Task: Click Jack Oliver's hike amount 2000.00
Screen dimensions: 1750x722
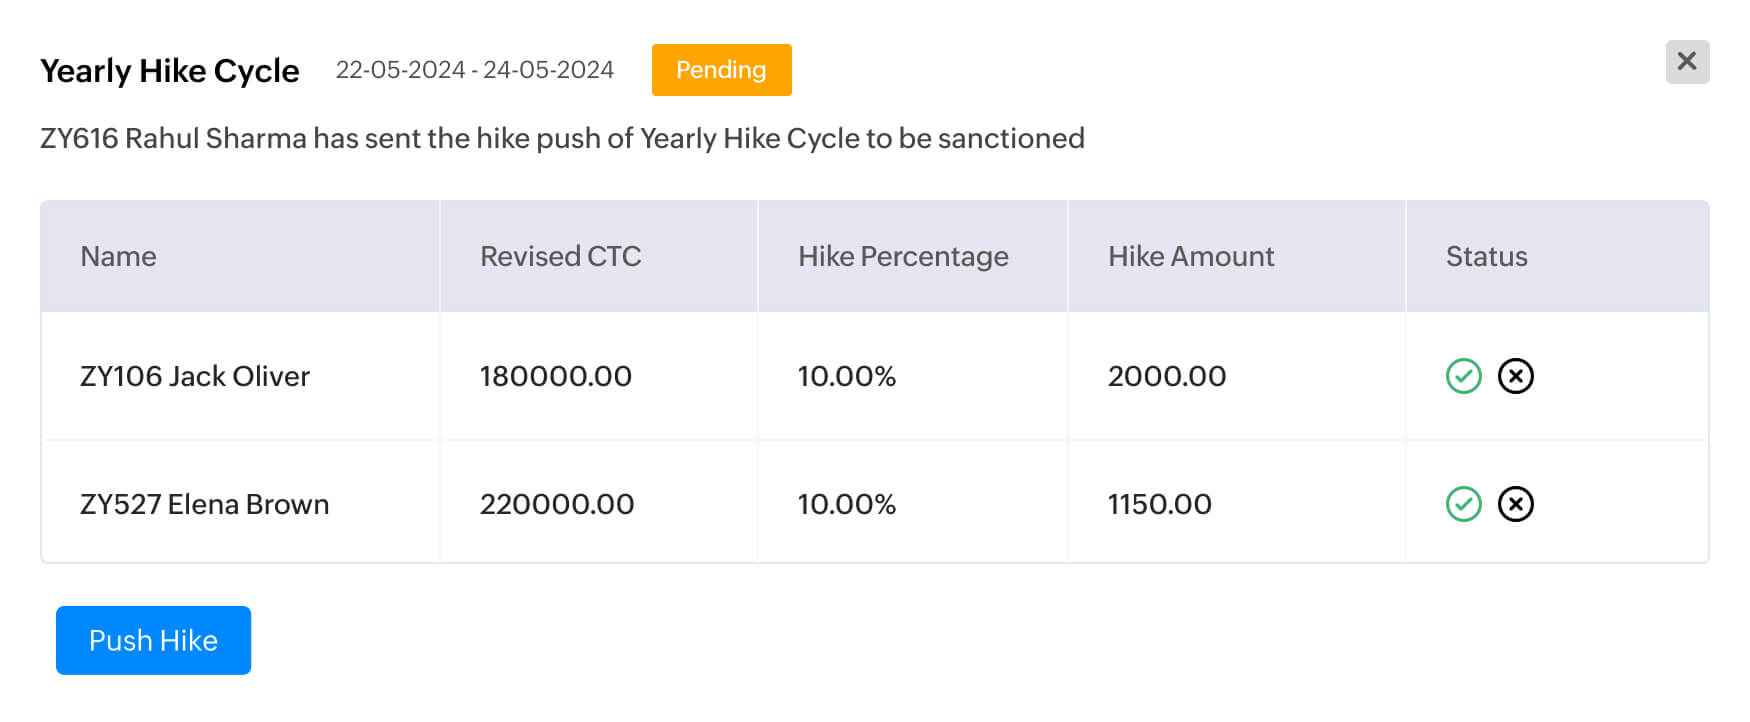Action: 1166,376
